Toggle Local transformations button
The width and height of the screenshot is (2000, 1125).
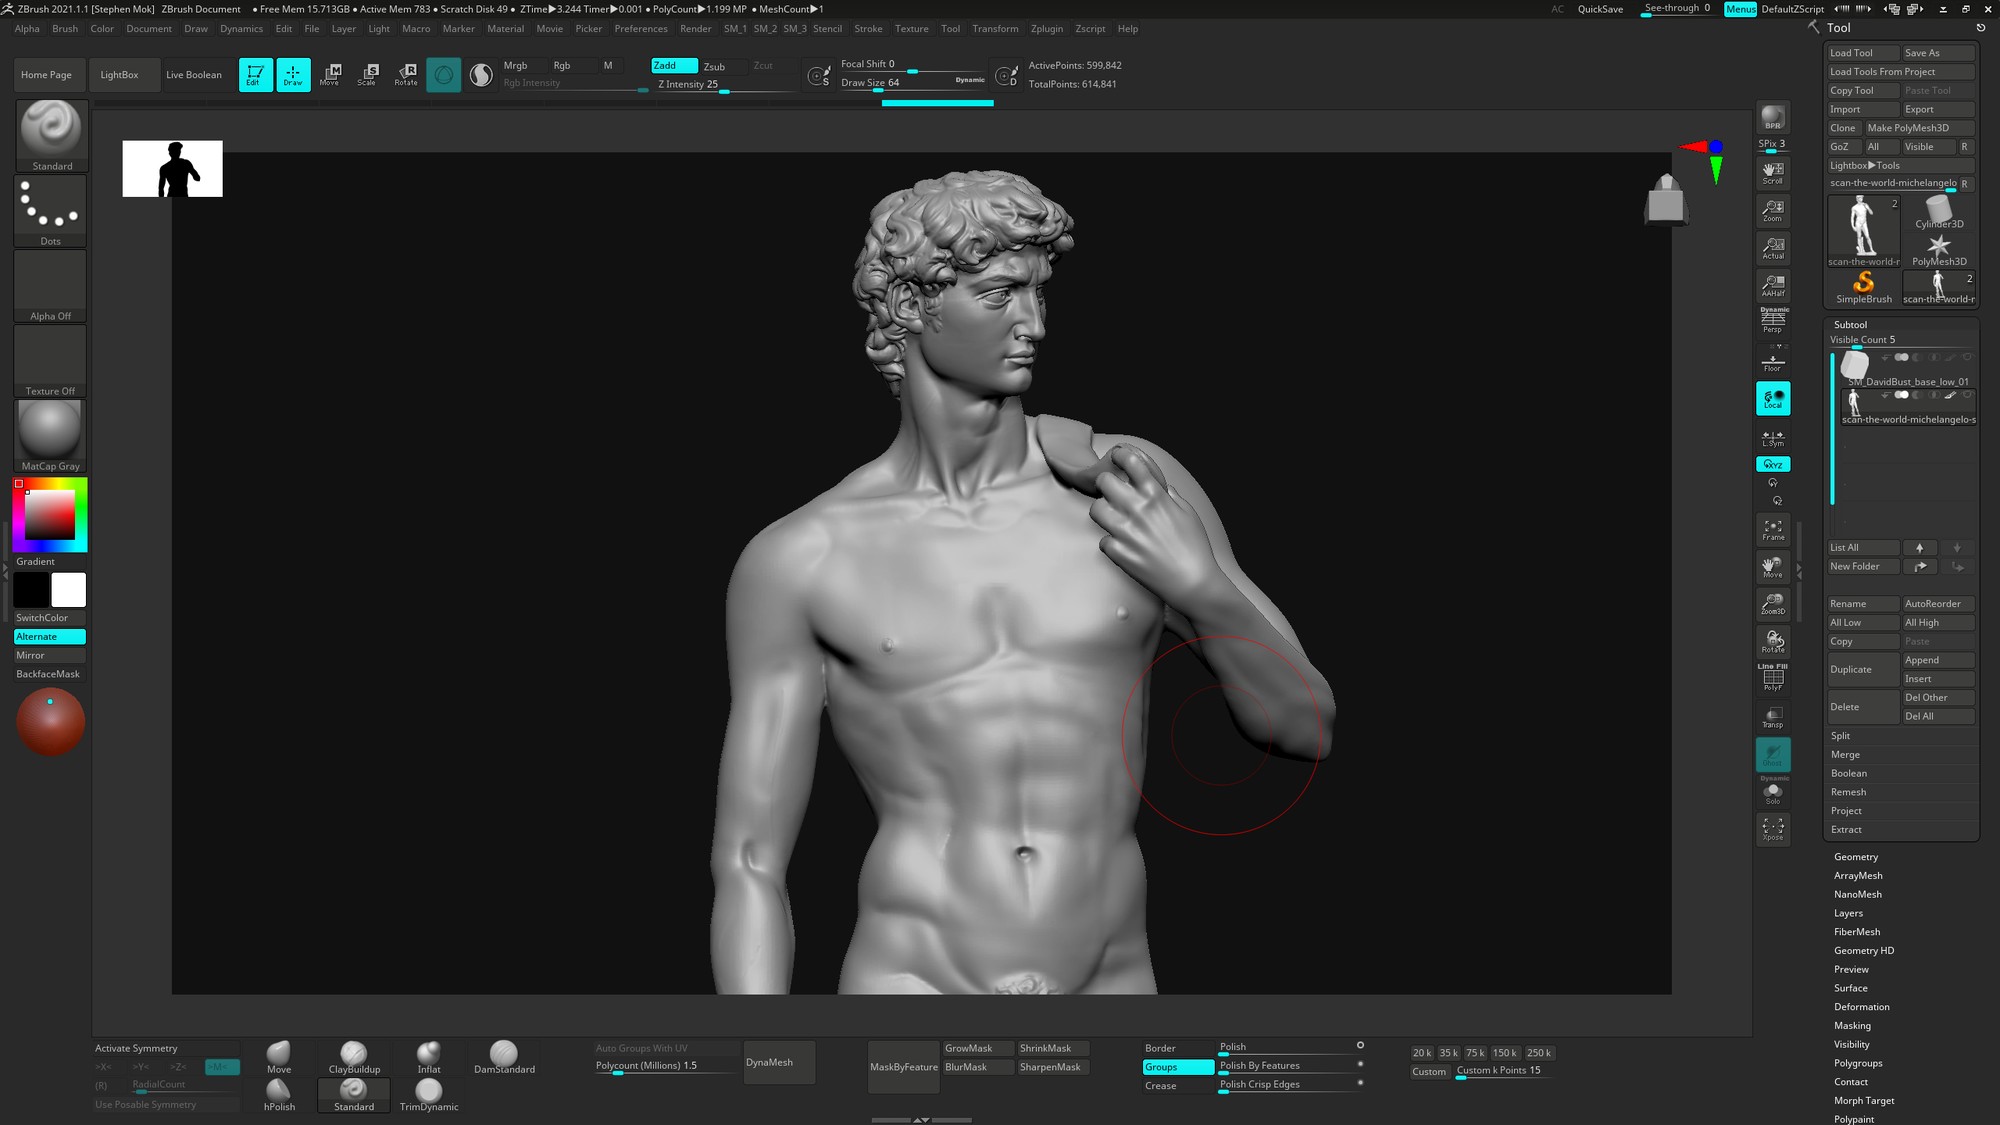click(1773, 399)
